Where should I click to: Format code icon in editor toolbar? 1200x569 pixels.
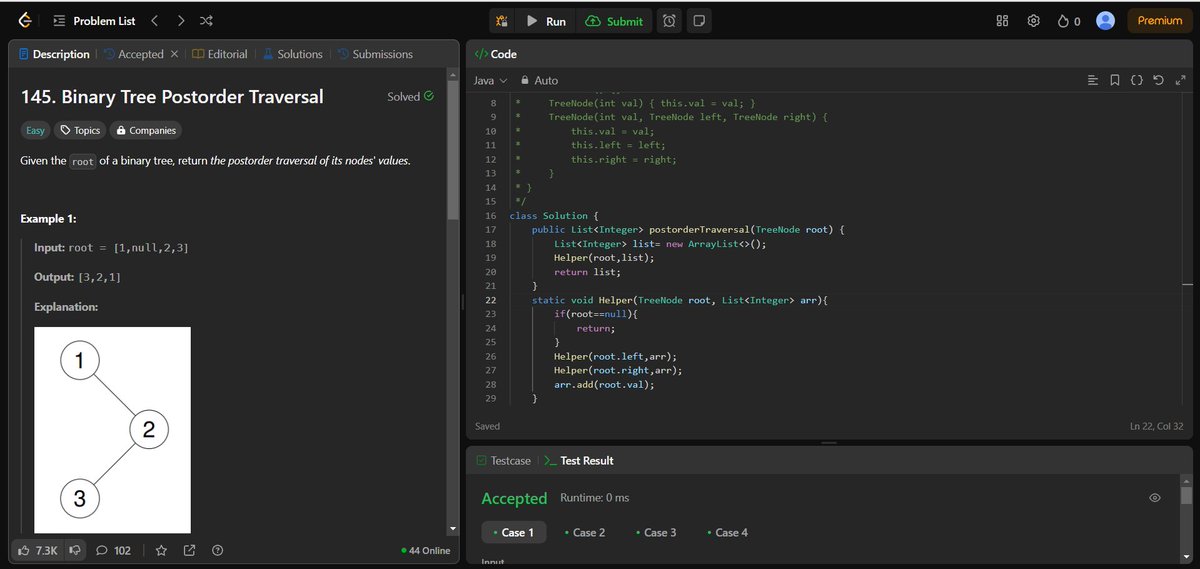click(1092, 80)
